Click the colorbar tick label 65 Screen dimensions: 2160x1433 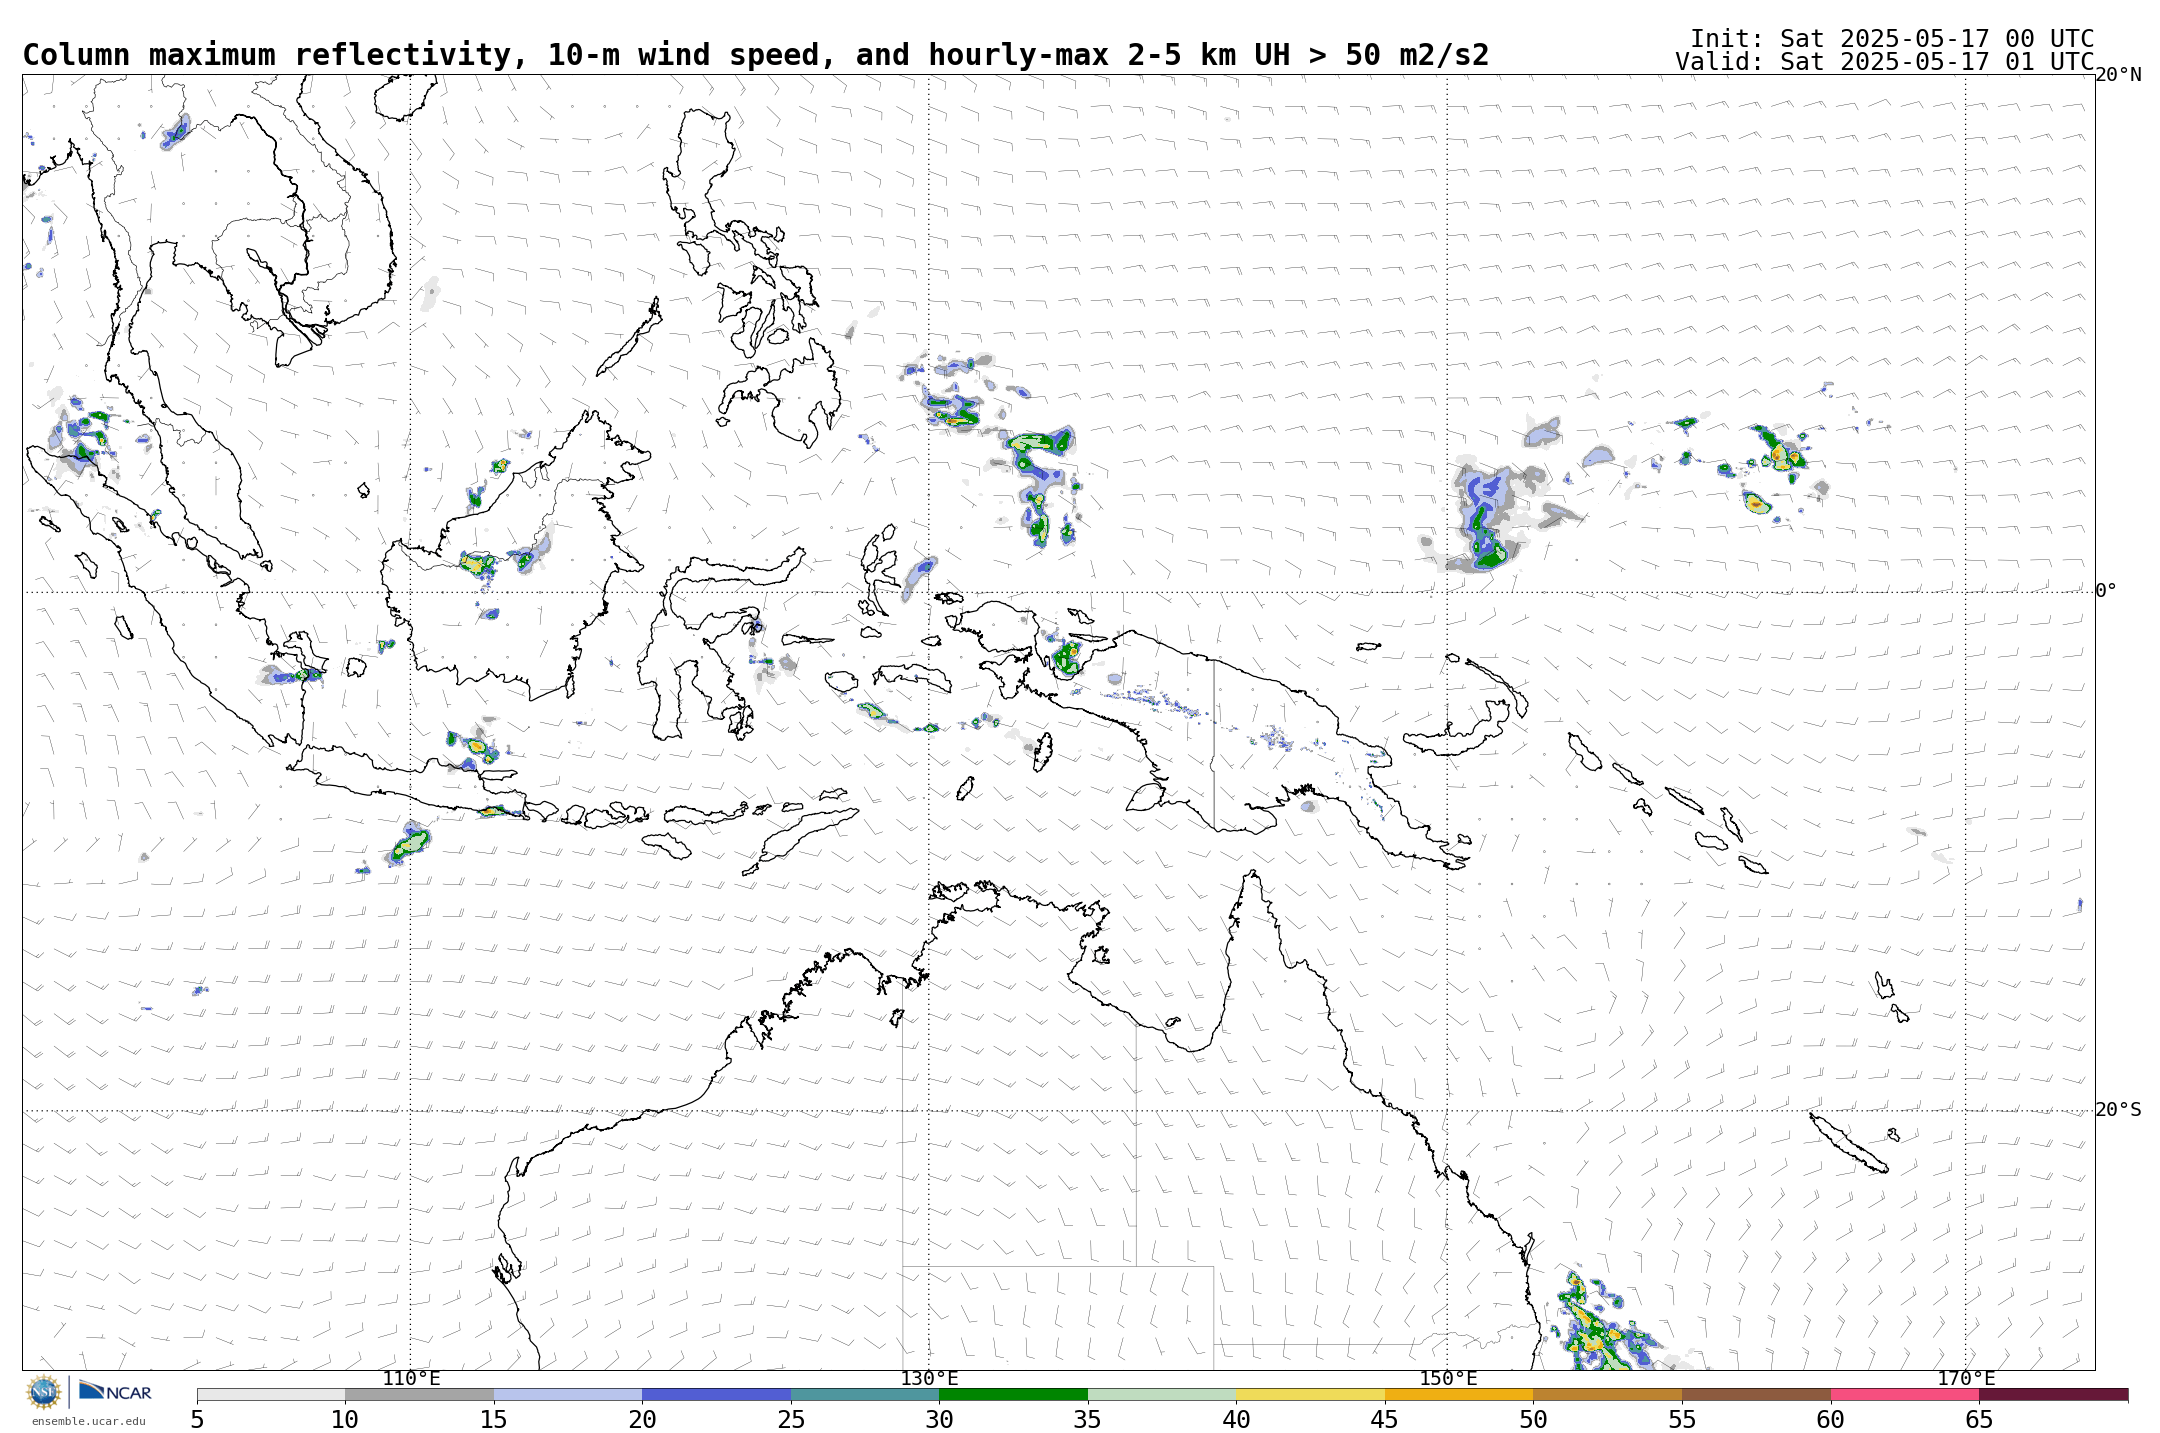click(x=1979, y=1419)
